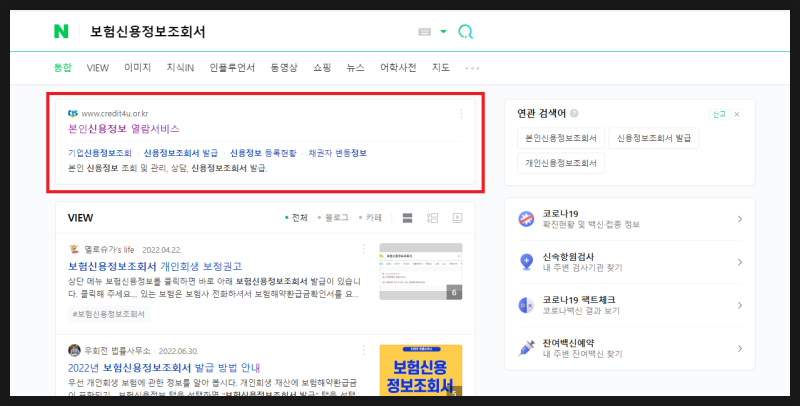Open the yellow 보험신용 정보조회서 thumbnail

point(421,370)
